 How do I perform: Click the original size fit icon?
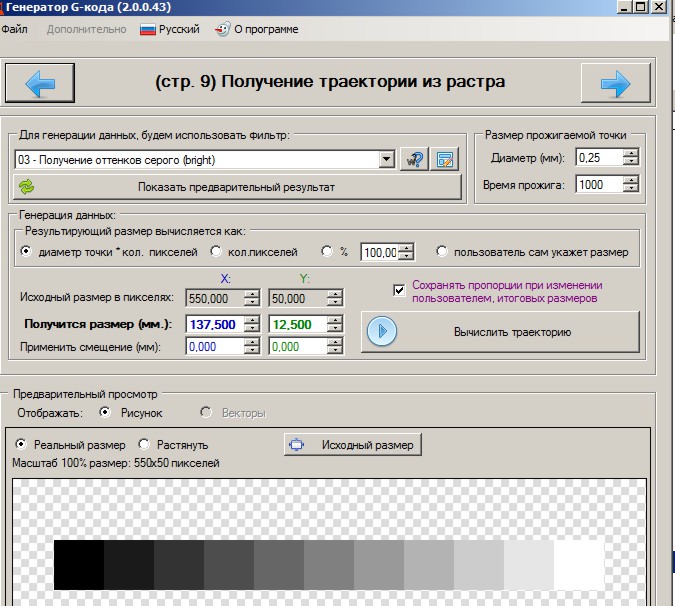[297, 444]
